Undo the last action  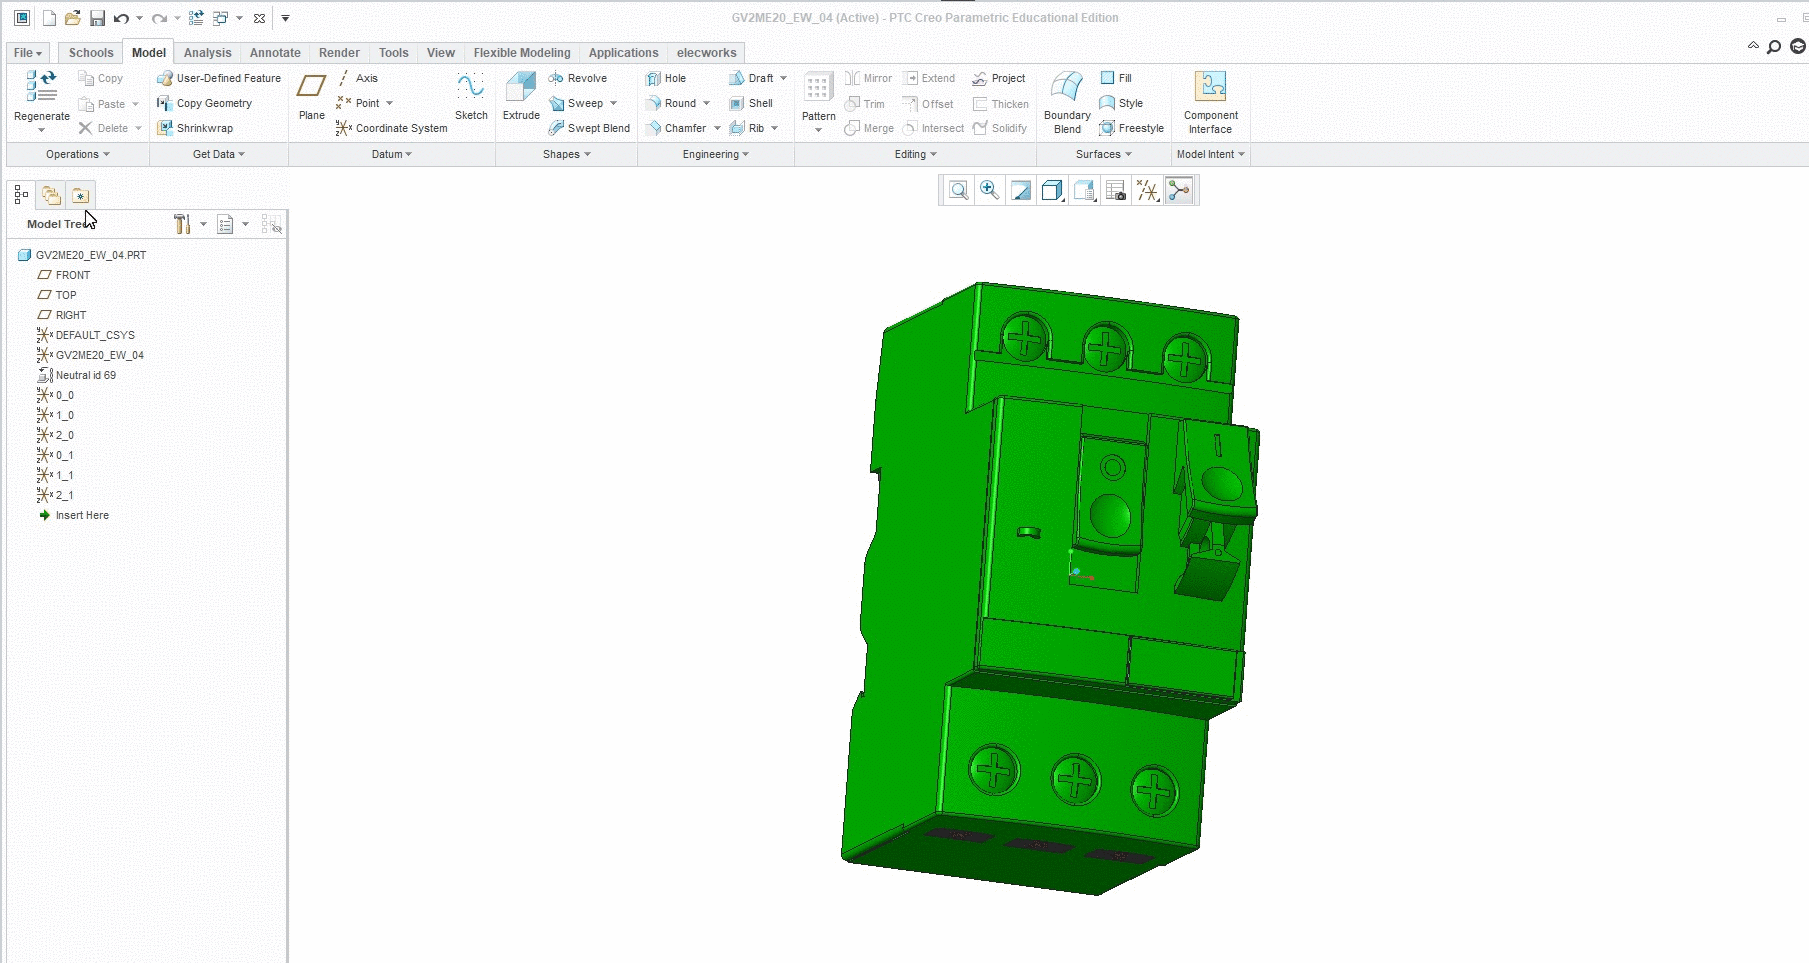(x=121, y=18)
